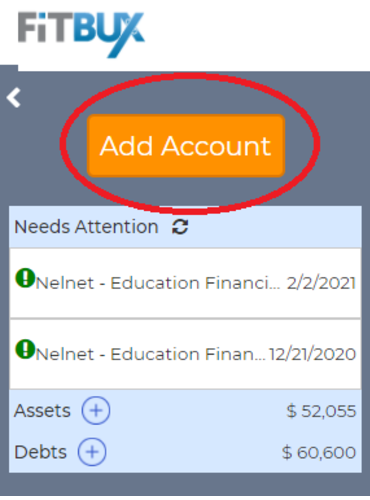The height and width of the screenshot is (500, 370).
Task: Open Nelnet - Education Finan... account dated 12/21/2020
Action: point(151,354)
